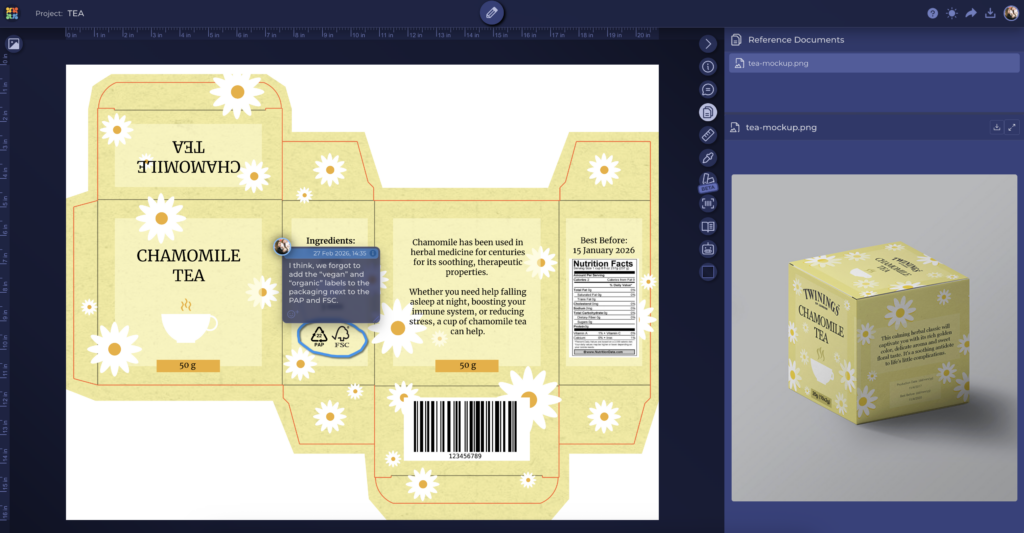This screenshot has width=1024, height=533.
Task: Click the Best Before date text
Action: [x=603, y=245]
